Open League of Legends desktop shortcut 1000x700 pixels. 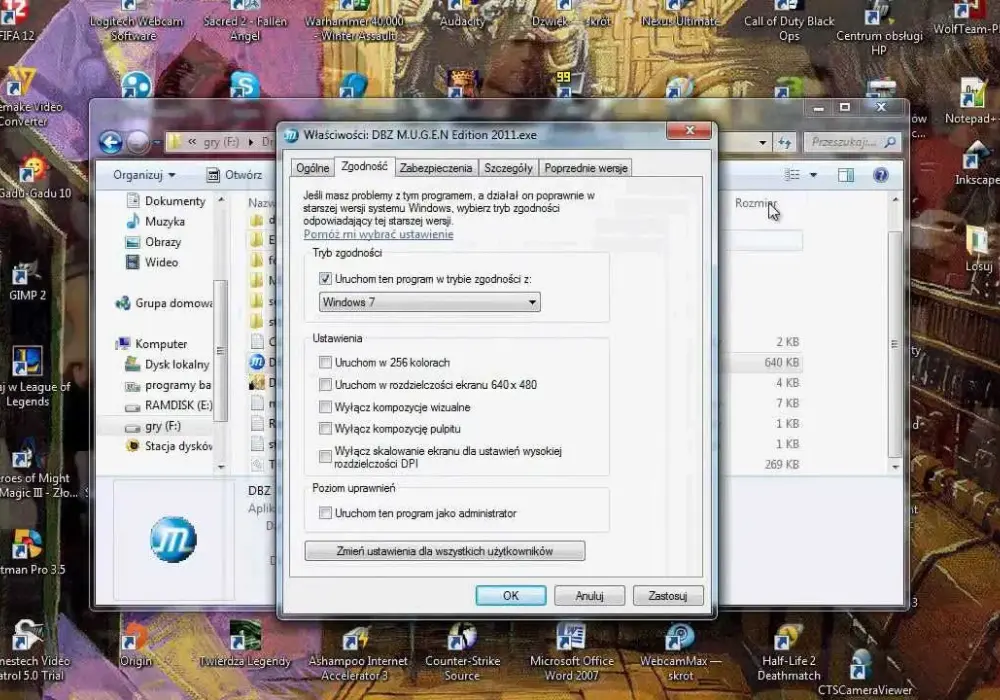[x=27, y=376]
